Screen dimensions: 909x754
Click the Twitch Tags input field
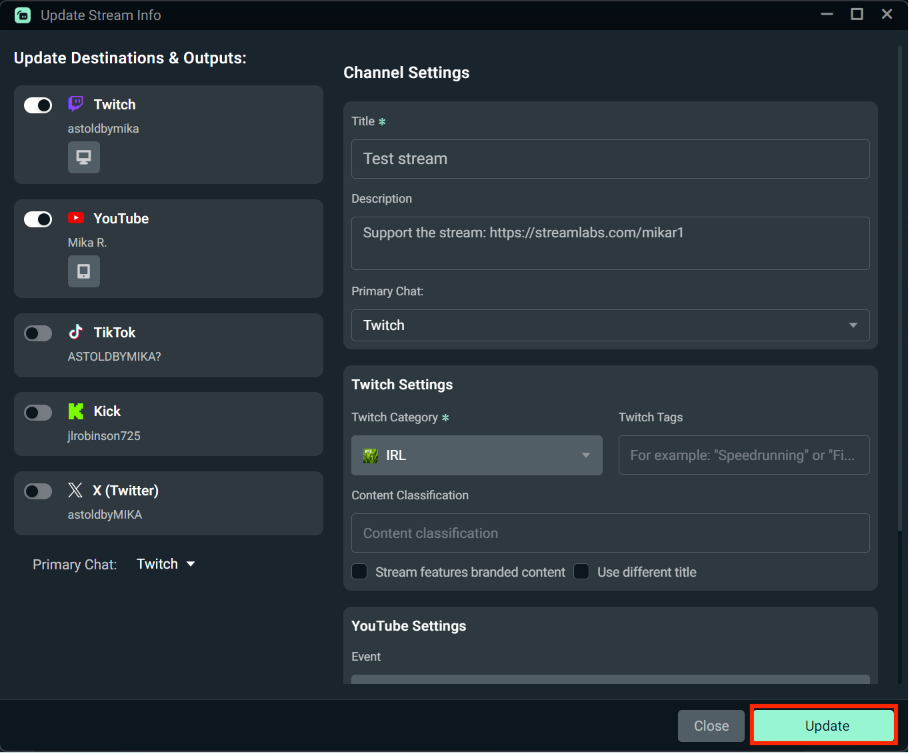coord(744,456)
